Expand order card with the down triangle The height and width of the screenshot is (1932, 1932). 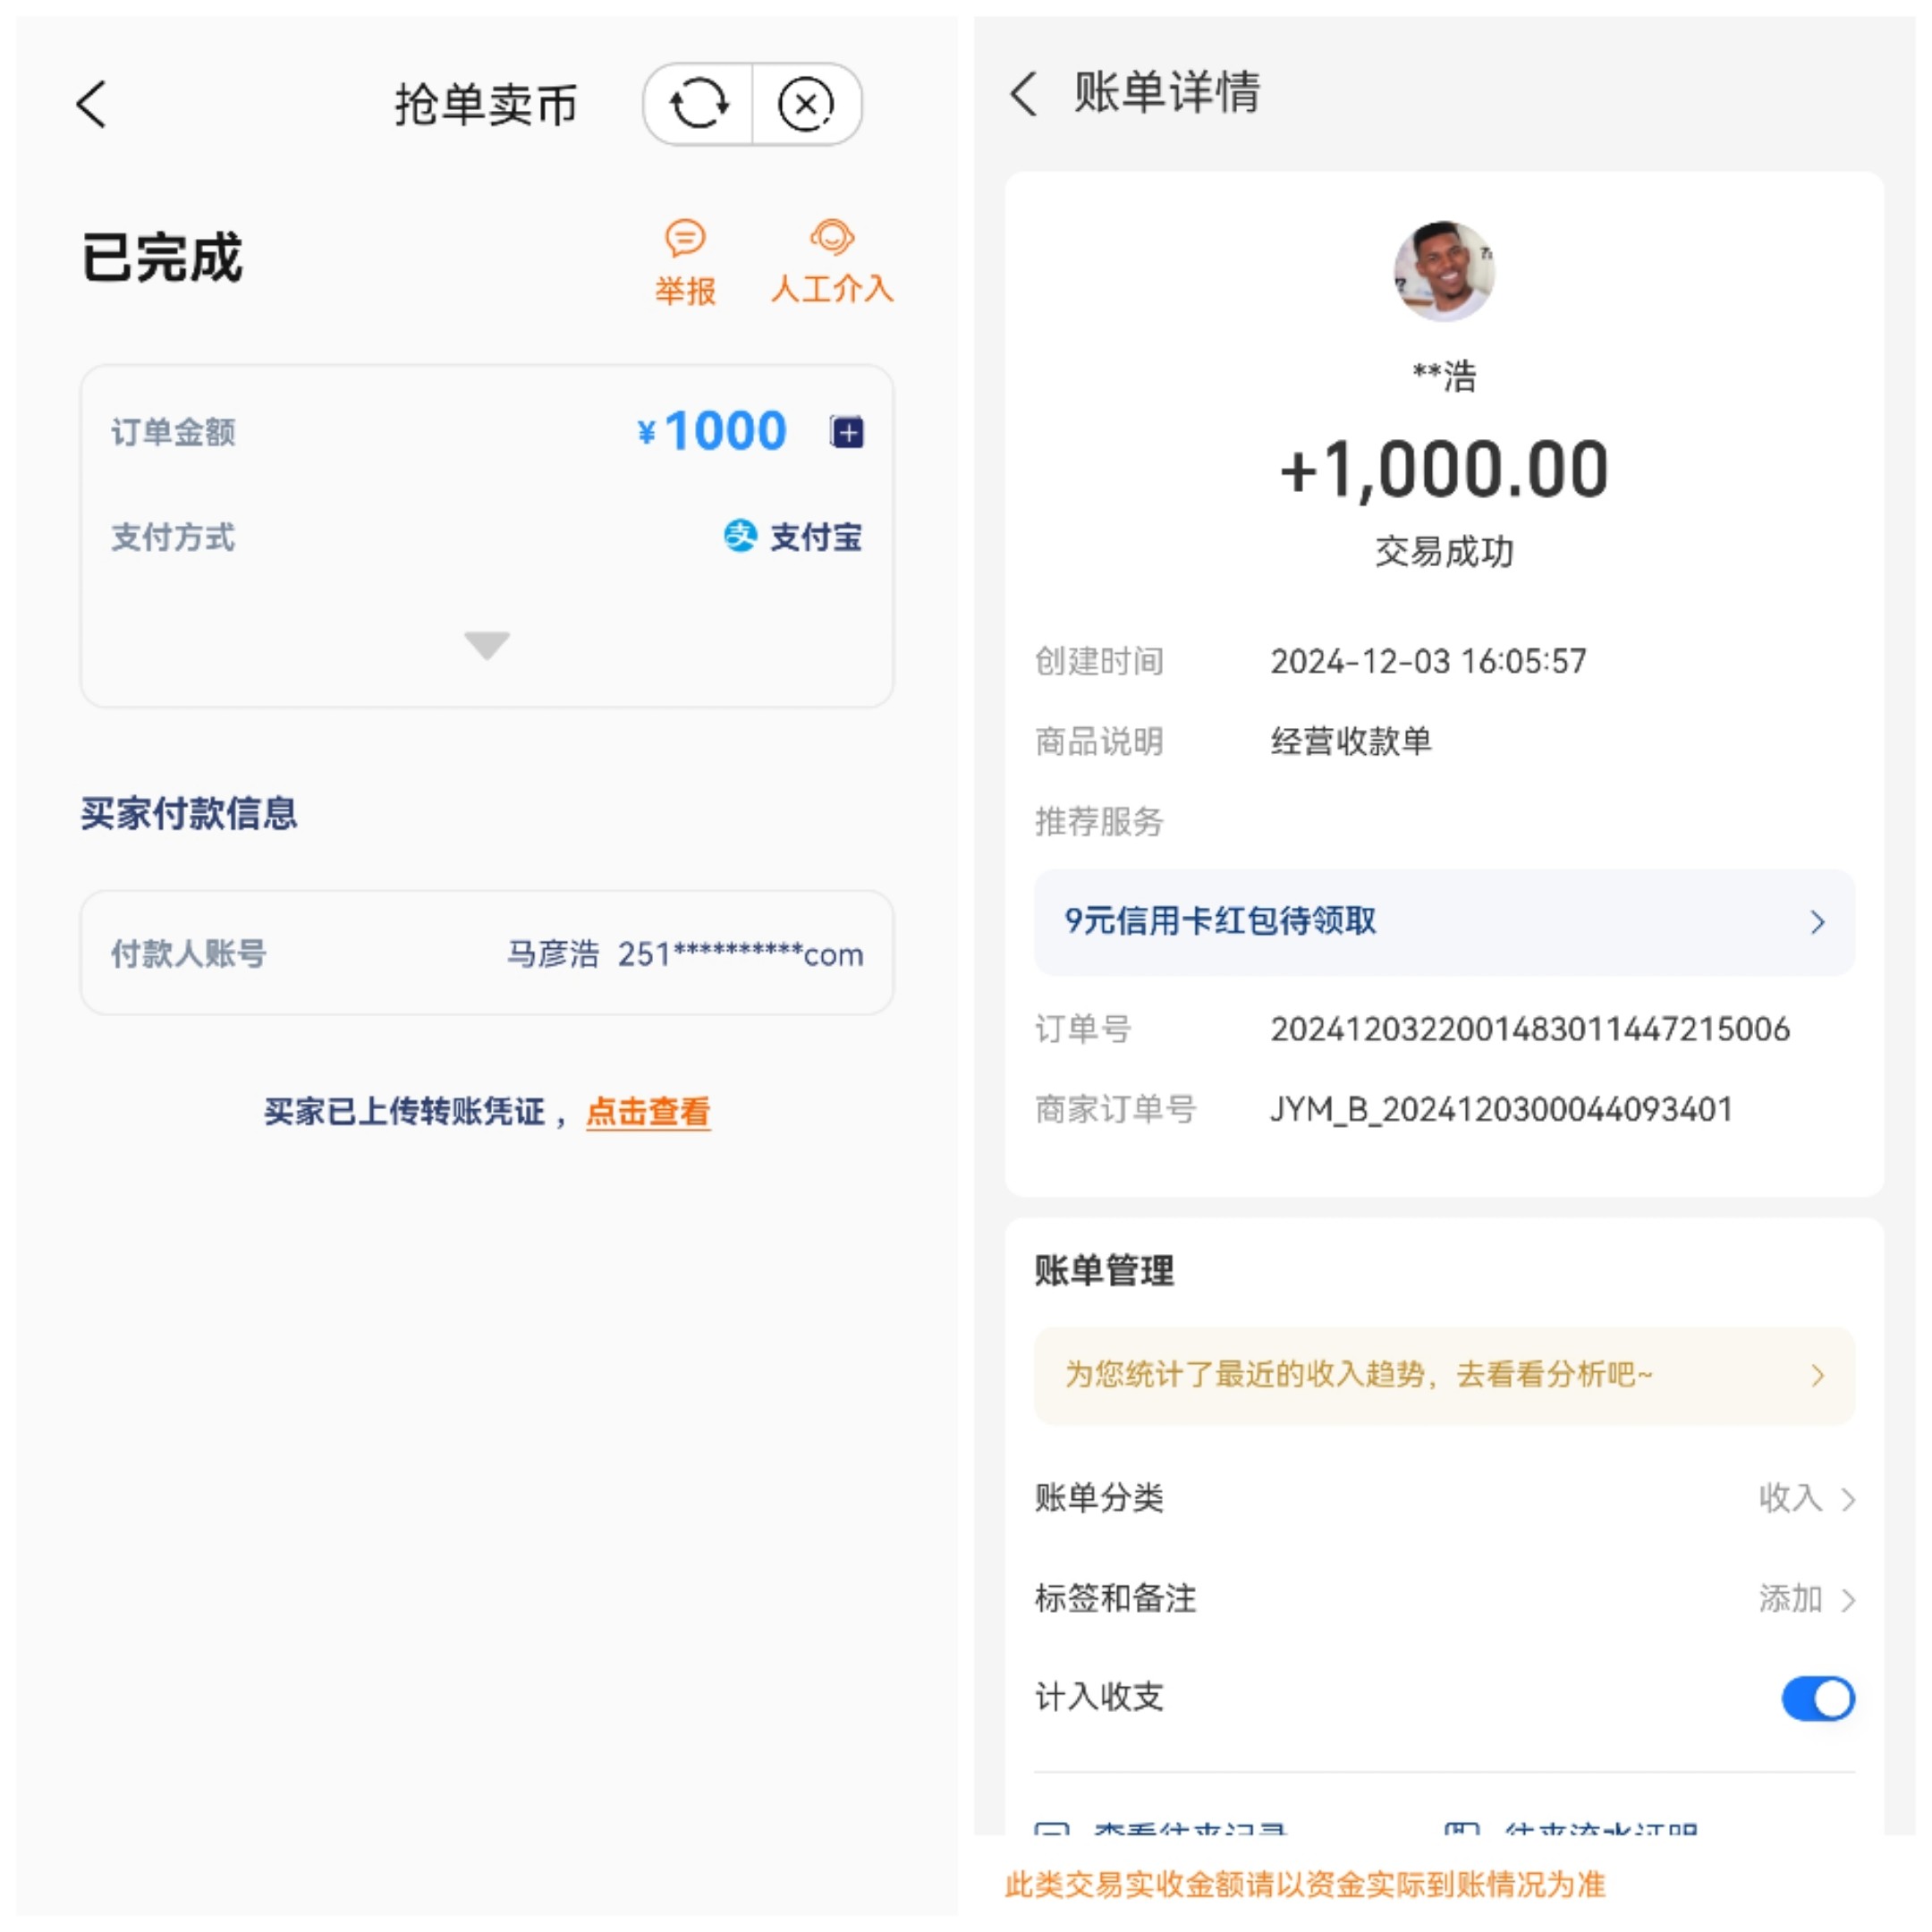coord(487,645)
